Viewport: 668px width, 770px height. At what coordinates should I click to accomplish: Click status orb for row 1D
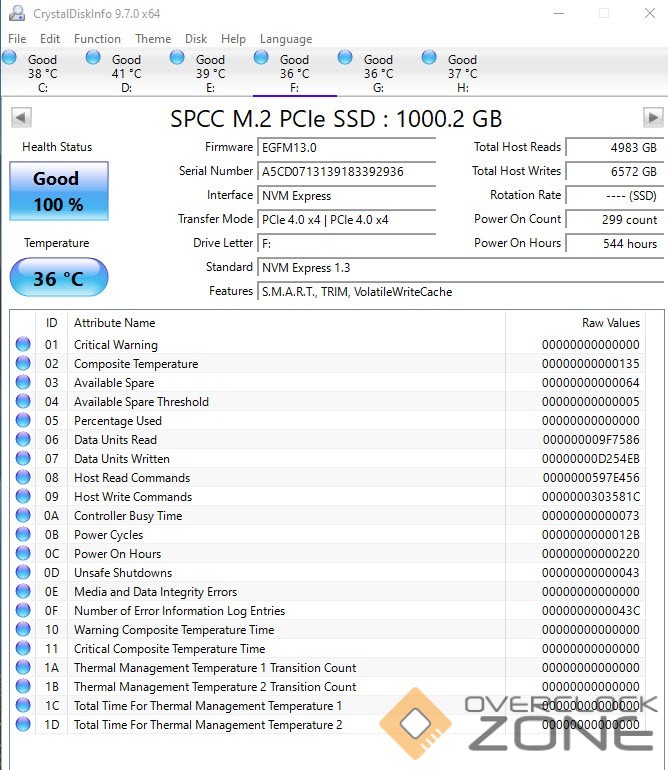tap(23, 724)
